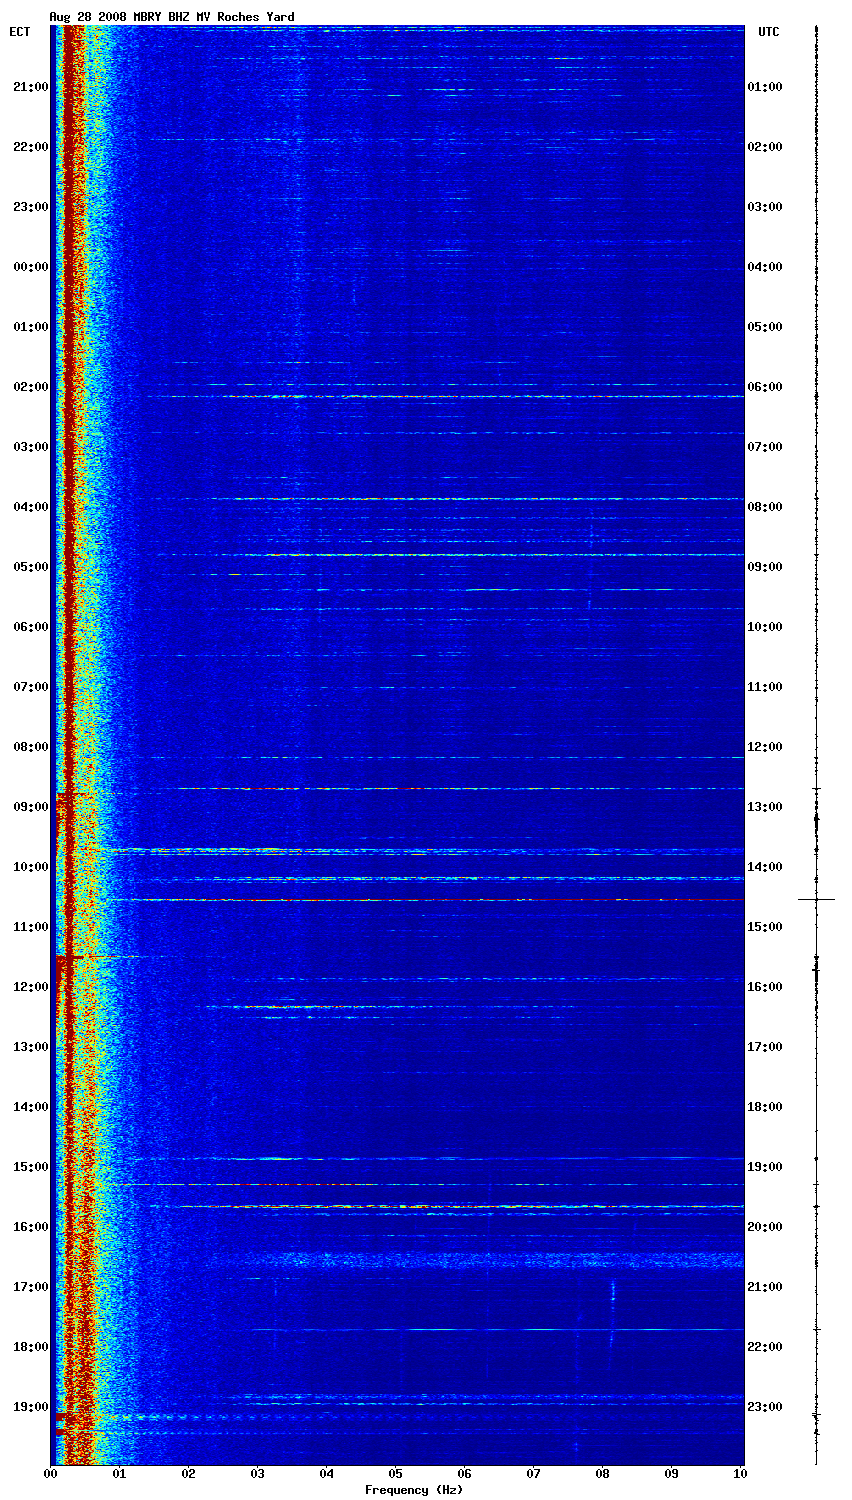This screenshot has height=1500, width=852.
Task: Select the 15:00 label on the ECT axis
Action: click(x=31, y=1167)
